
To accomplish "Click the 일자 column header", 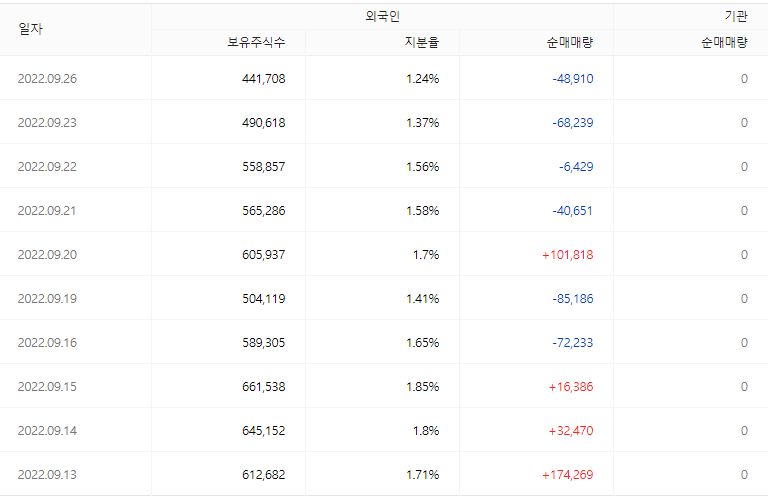I will pyautogui.click(x=30, y=29).
